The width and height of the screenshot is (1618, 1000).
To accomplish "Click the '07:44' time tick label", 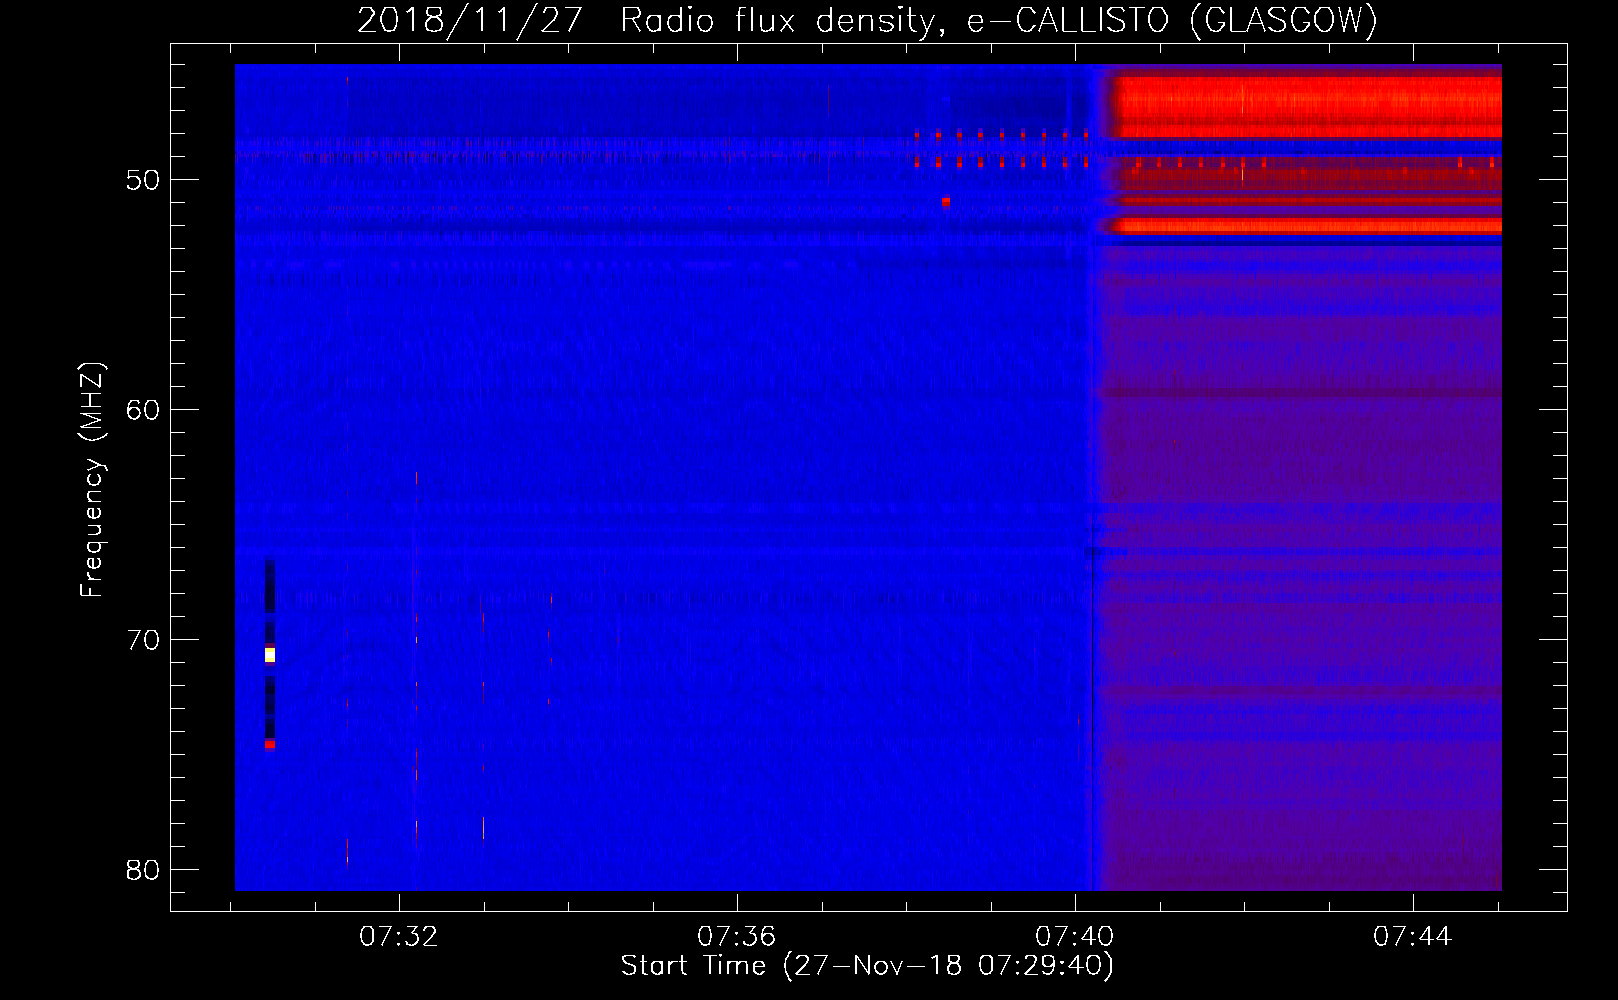I will point(1412,937).
